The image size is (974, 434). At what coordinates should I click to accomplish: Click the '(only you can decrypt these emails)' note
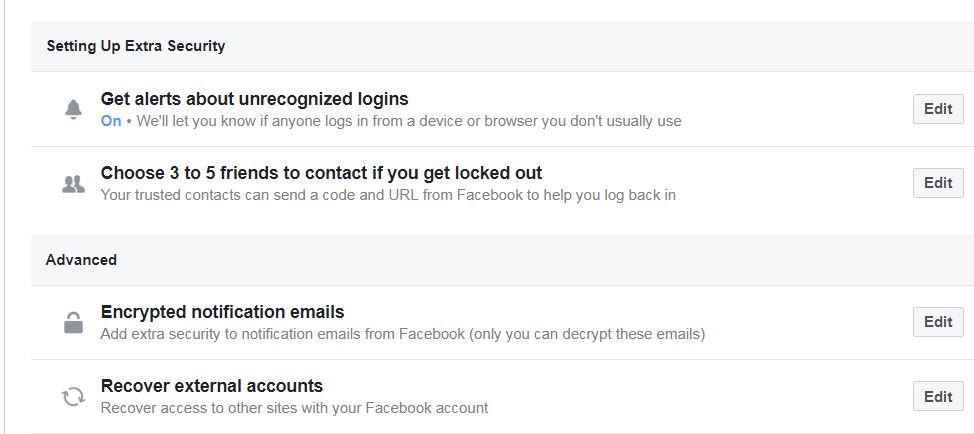click(x=587, y=334)
